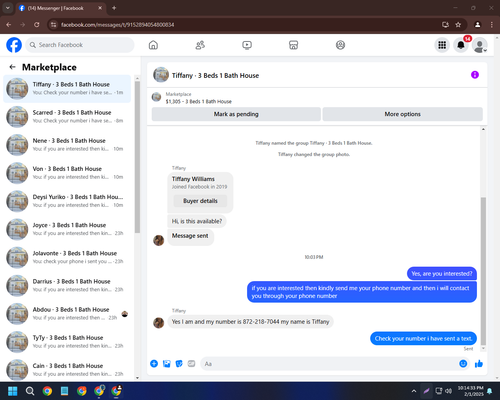Click the chat window vertical scrollbar
The height and width of the screenshot is (400, 500).
483,271
